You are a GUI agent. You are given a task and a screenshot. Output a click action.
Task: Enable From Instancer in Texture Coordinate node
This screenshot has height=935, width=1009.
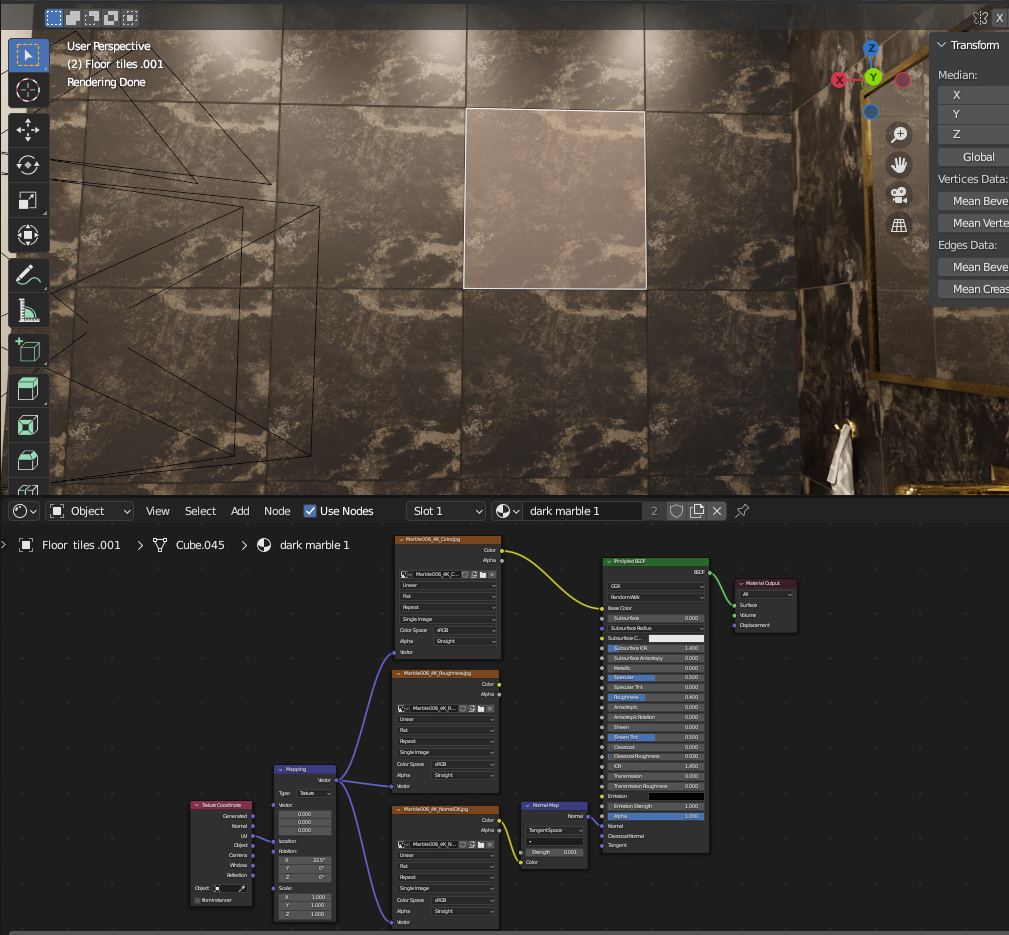pos(198,900)
